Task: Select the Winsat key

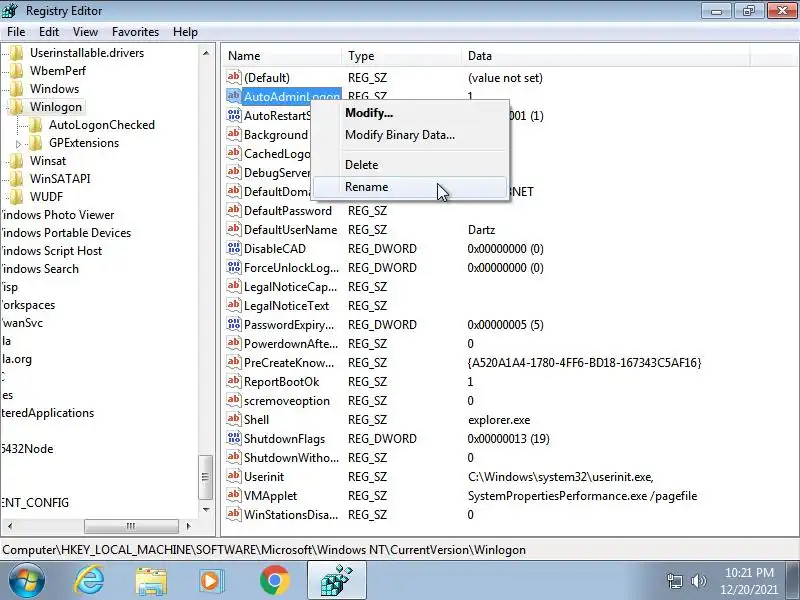Action: click(48, 161)
